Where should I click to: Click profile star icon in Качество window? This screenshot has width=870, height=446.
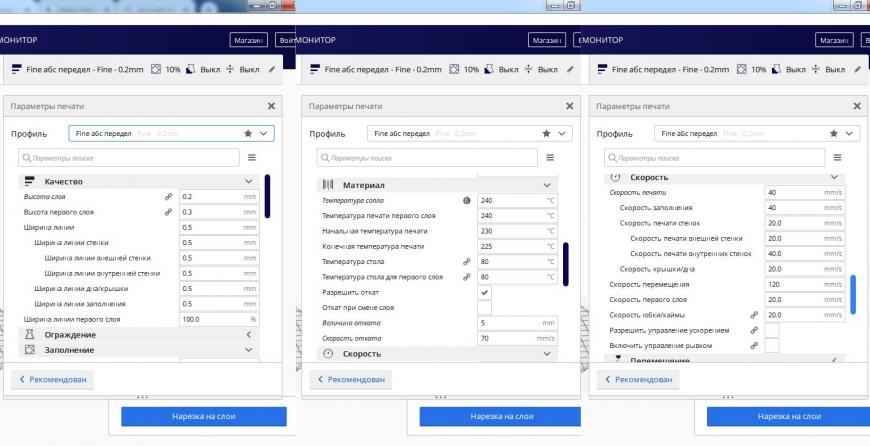coord(248,133)
